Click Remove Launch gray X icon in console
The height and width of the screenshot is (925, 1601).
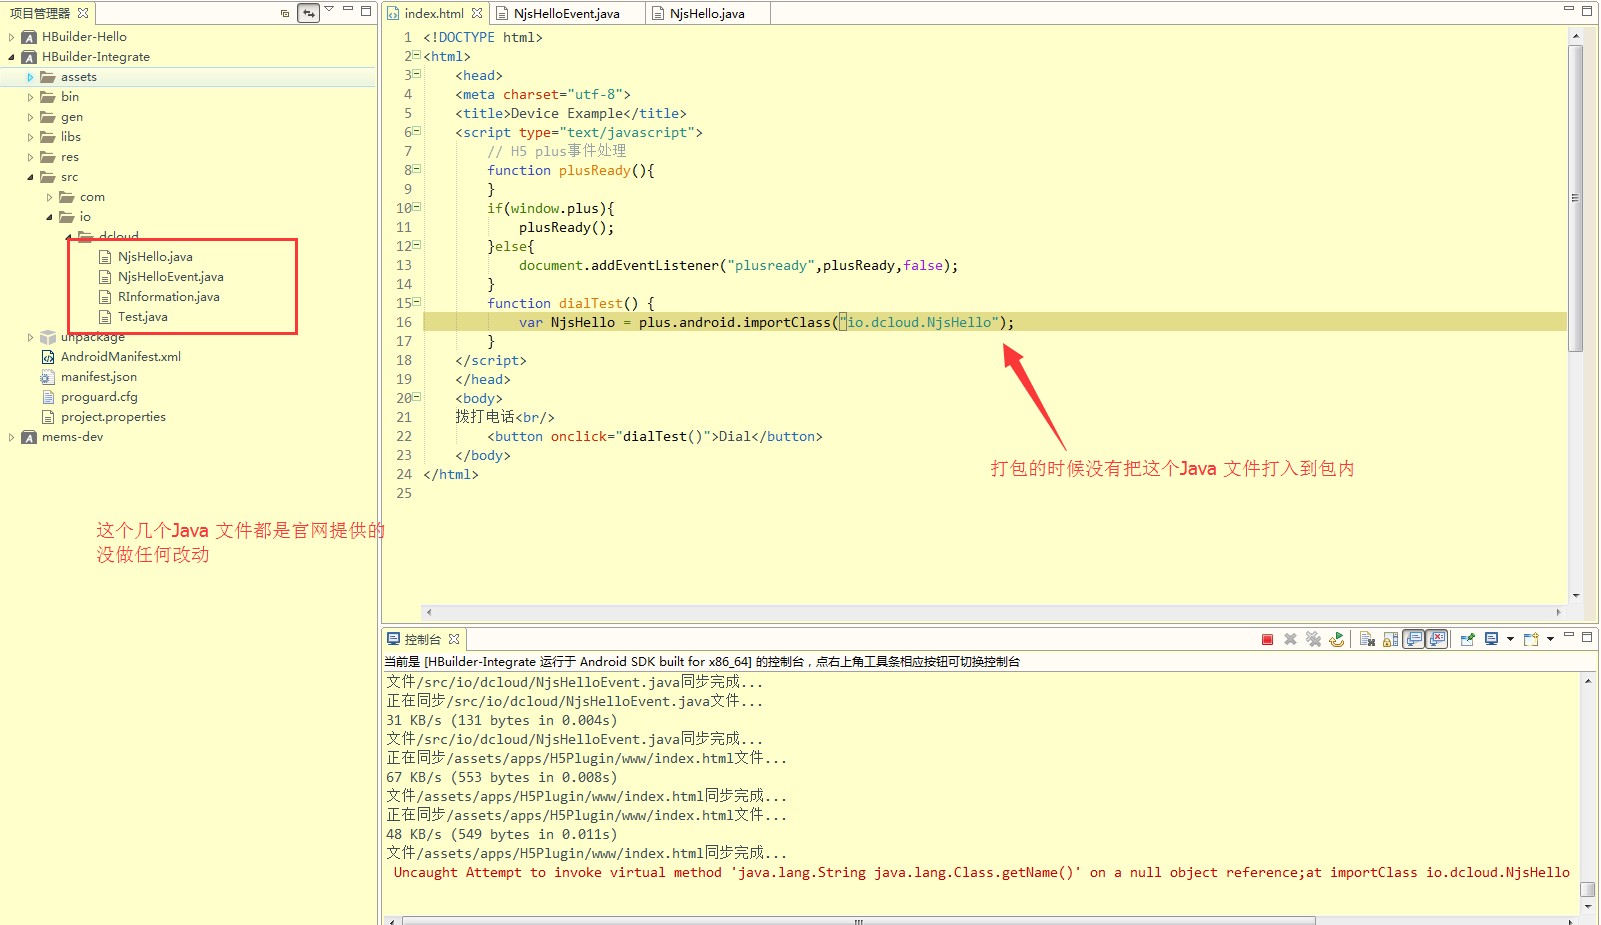(1290, 640)
